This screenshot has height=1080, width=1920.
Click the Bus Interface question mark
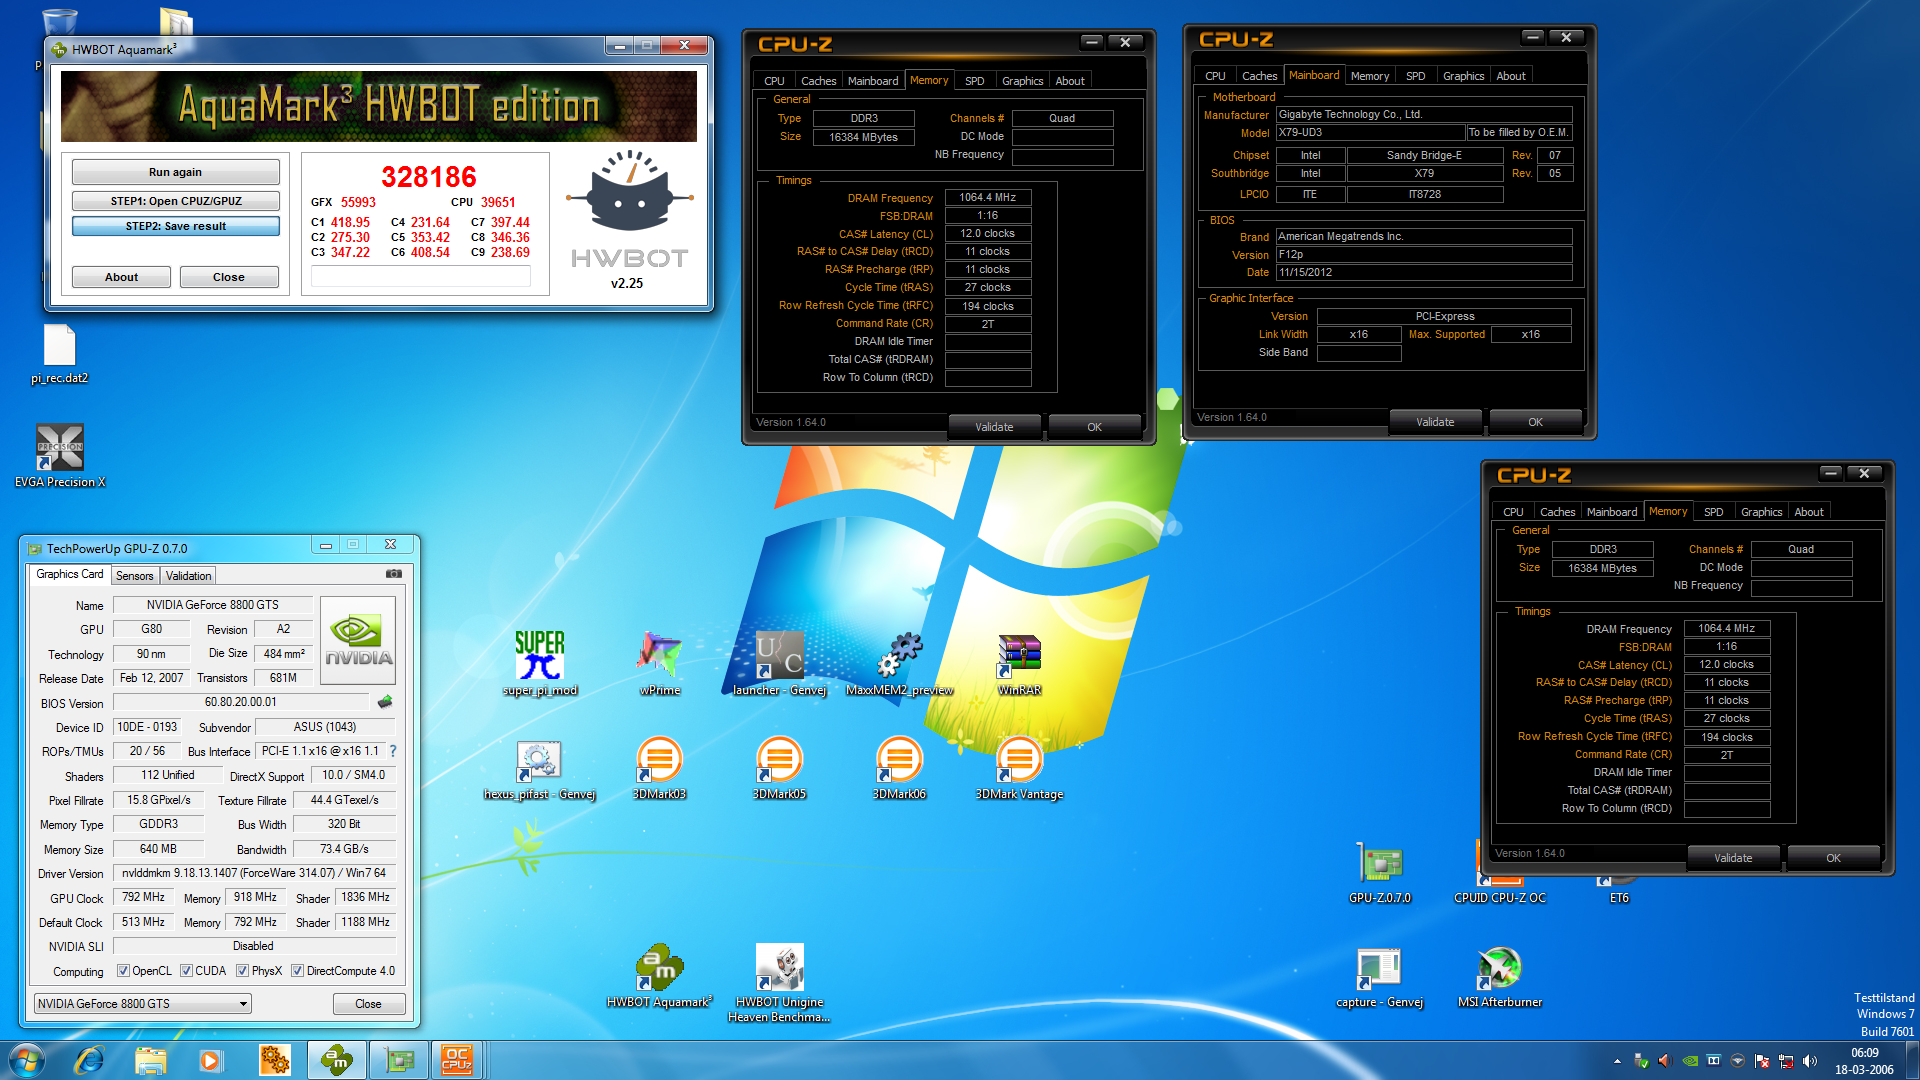pyautogui.click(x=392, y=751)
